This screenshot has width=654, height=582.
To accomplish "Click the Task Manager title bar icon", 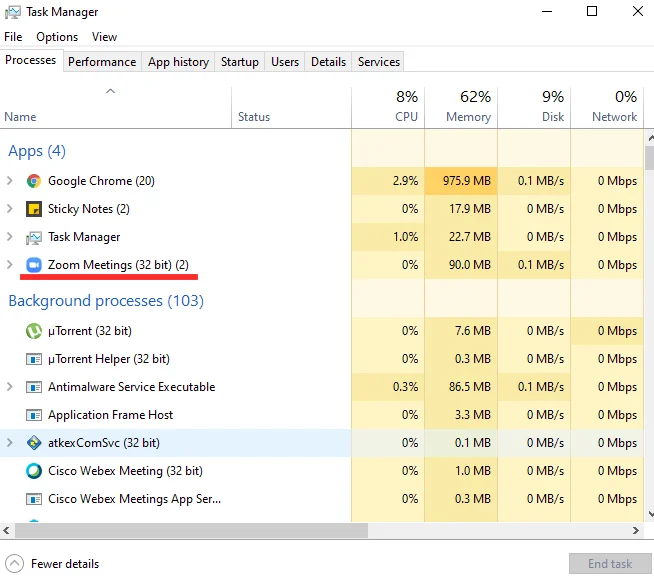I will coord(13,12).
